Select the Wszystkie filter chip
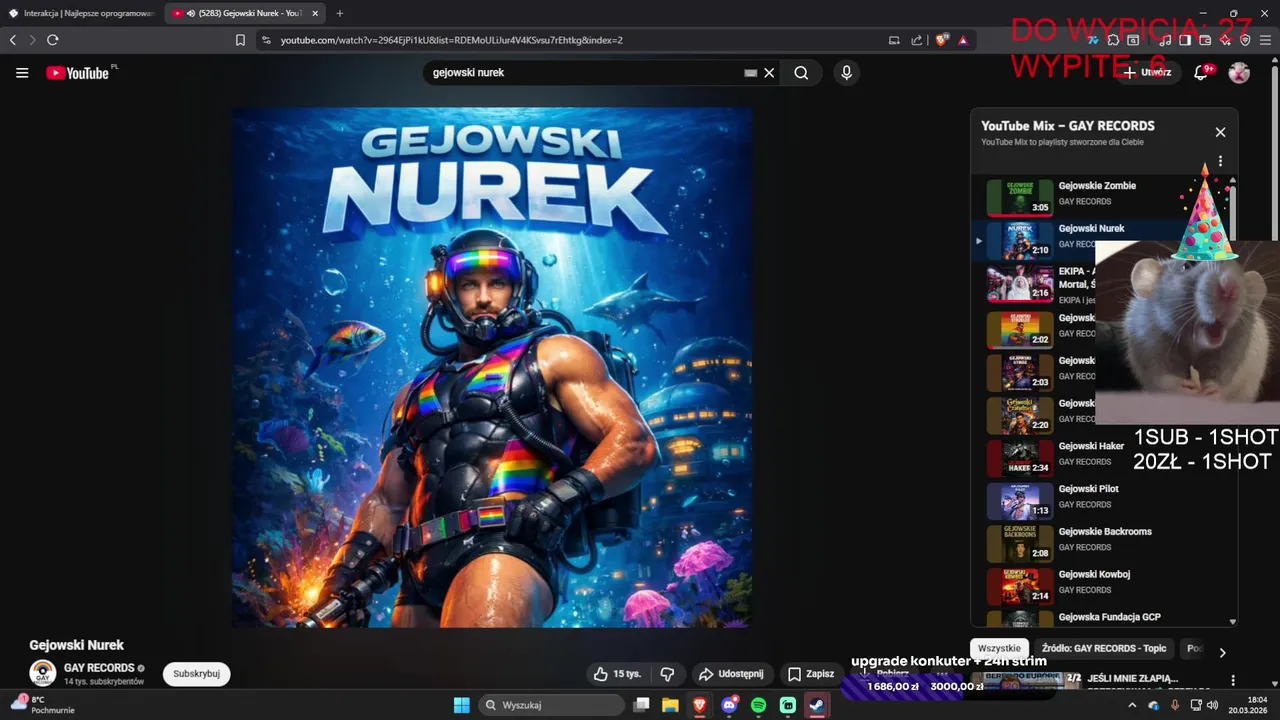The image size is (1280, 720). point(999,648)
